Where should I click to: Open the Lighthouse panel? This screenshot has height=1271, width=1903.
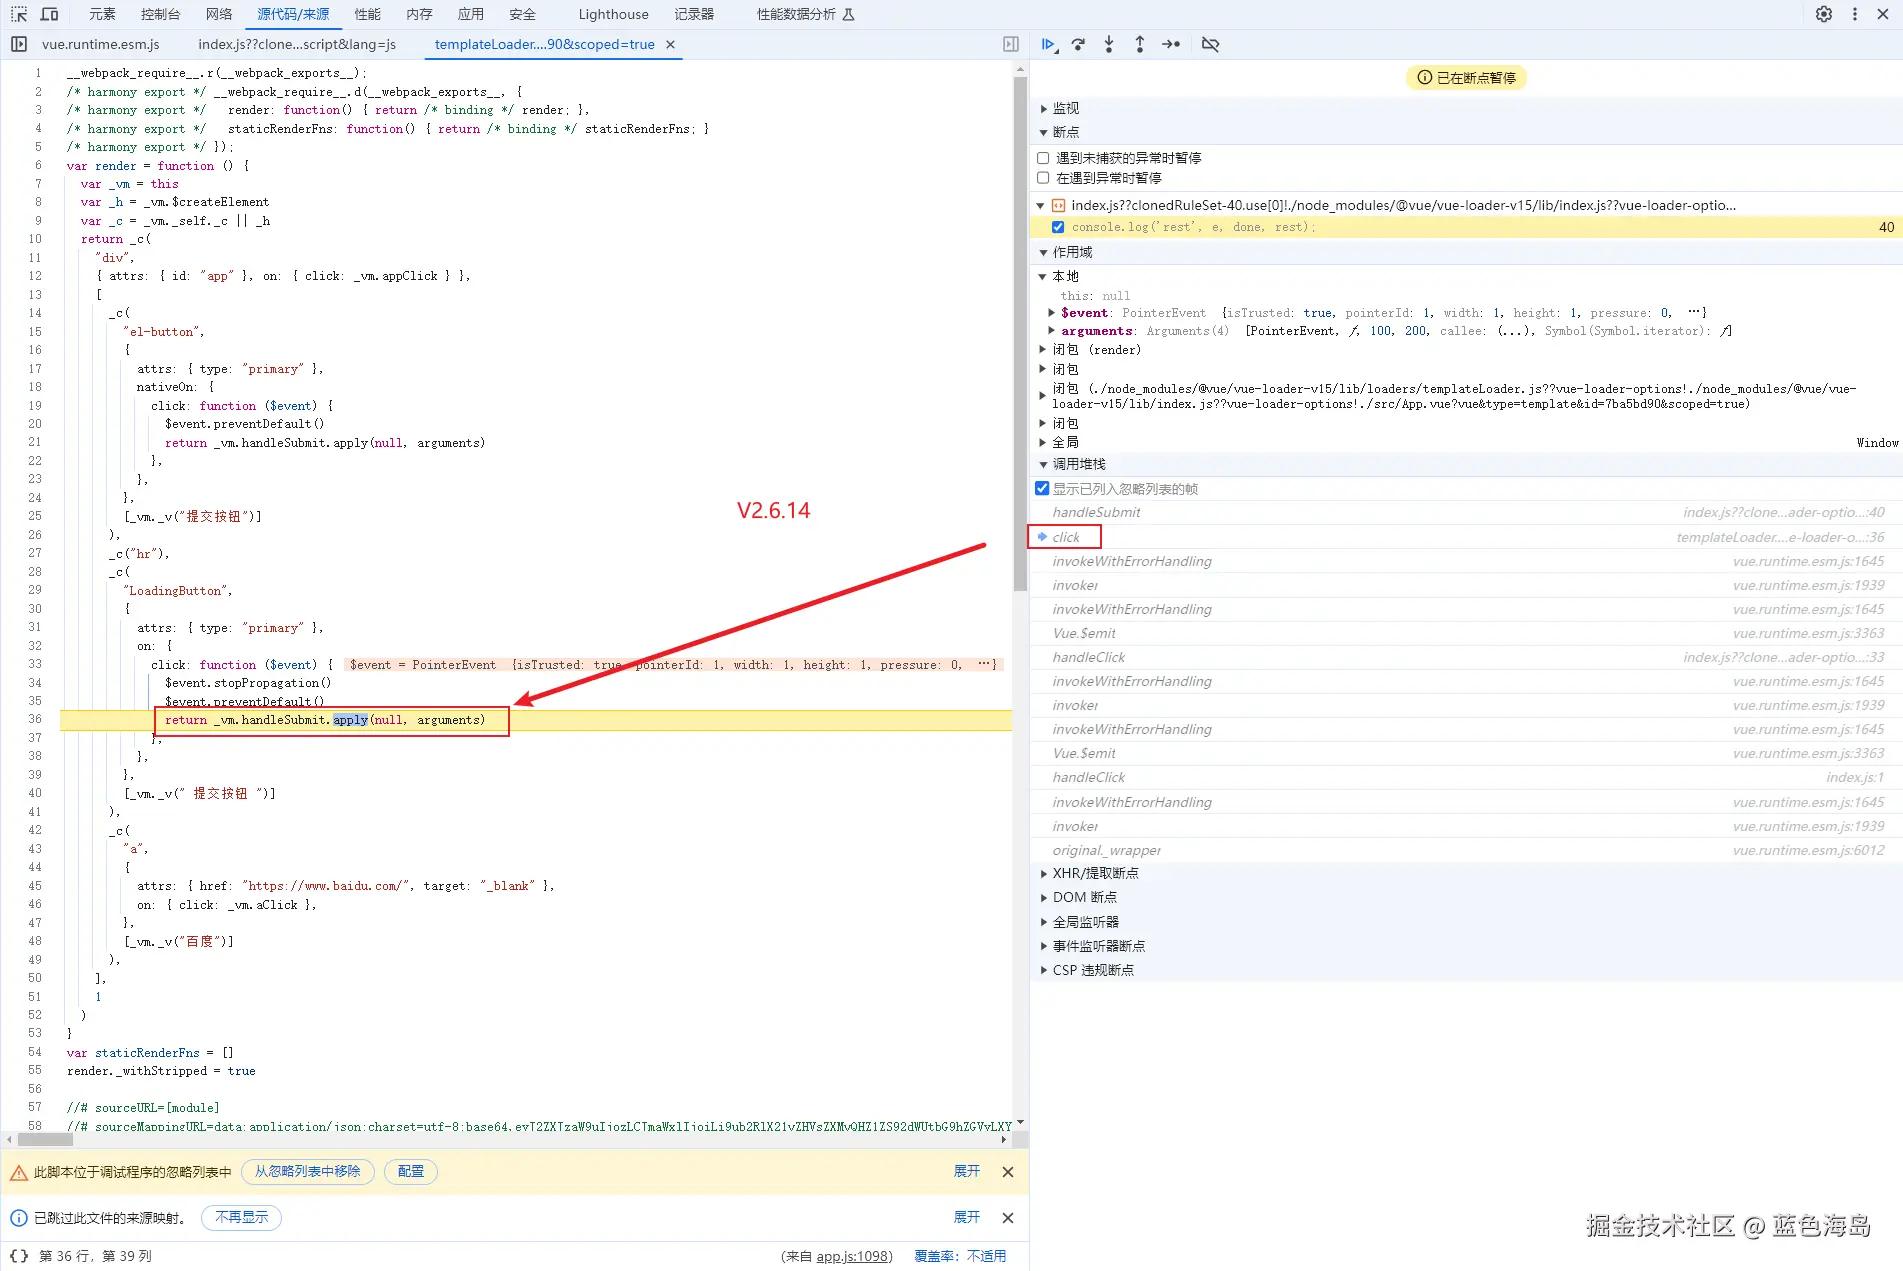pos(613,14)
